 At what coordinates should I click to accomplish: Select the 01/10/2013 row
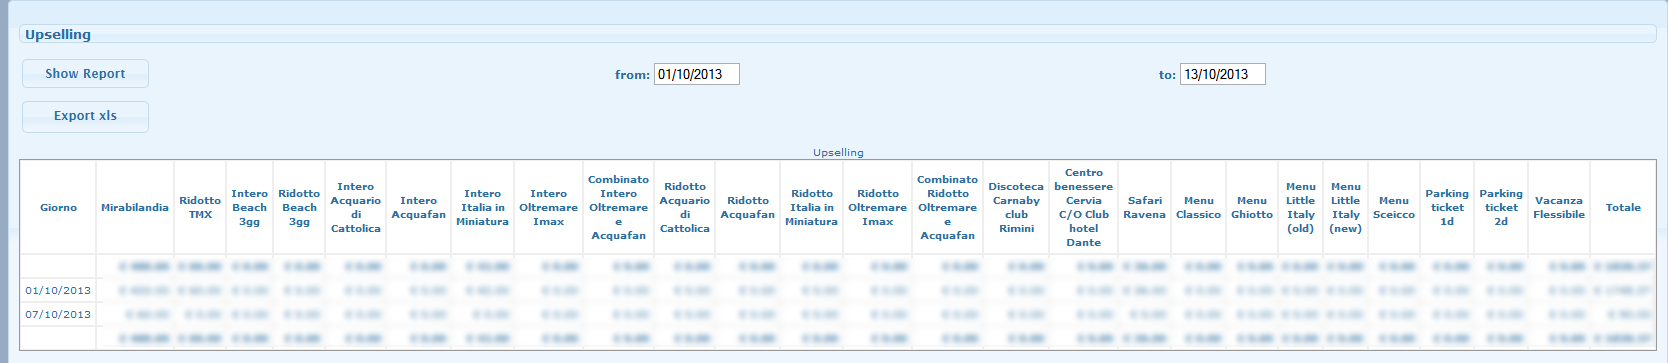(838, 290)
